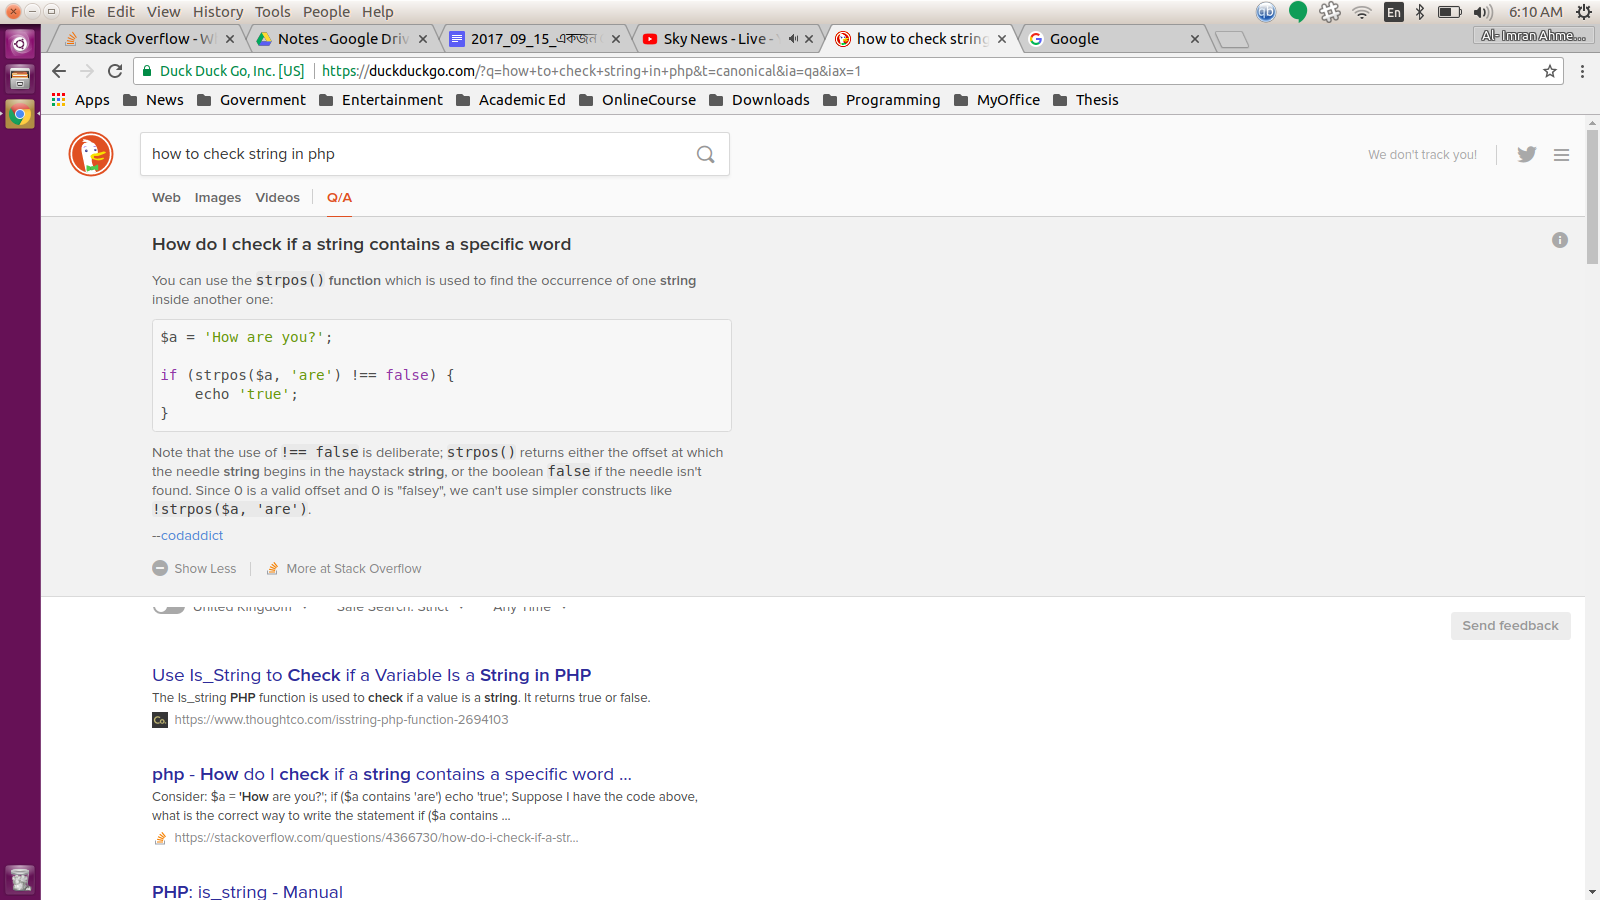The height and width of the screenshot is (900, 1600).
Task: Open the codaddict author link
Action: click(192, 535)
